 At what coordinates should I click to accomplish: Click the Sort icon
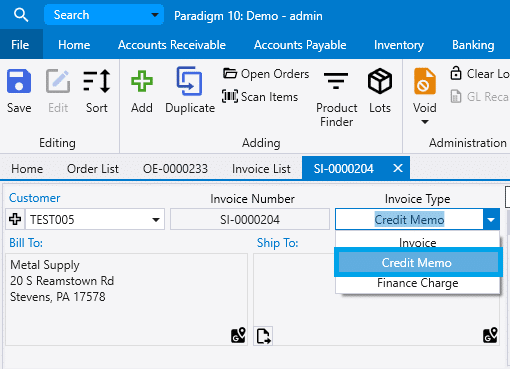pos(97,81)
